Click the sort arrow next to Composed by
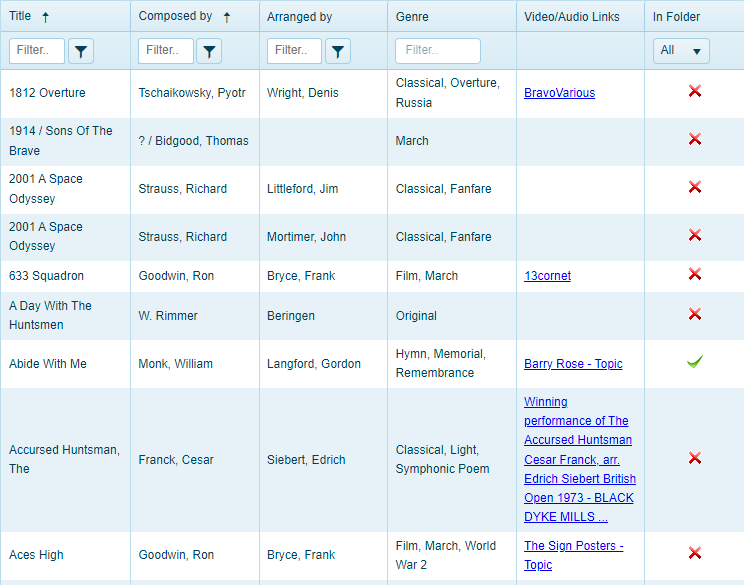744x585 pixels. tap(226, 17)
